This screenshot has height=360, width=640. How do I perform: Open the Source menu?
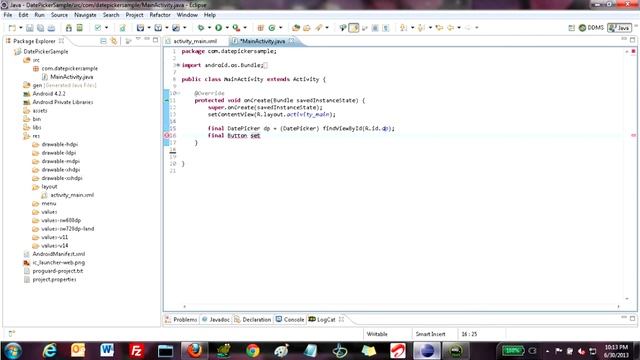tap(59, 15)
